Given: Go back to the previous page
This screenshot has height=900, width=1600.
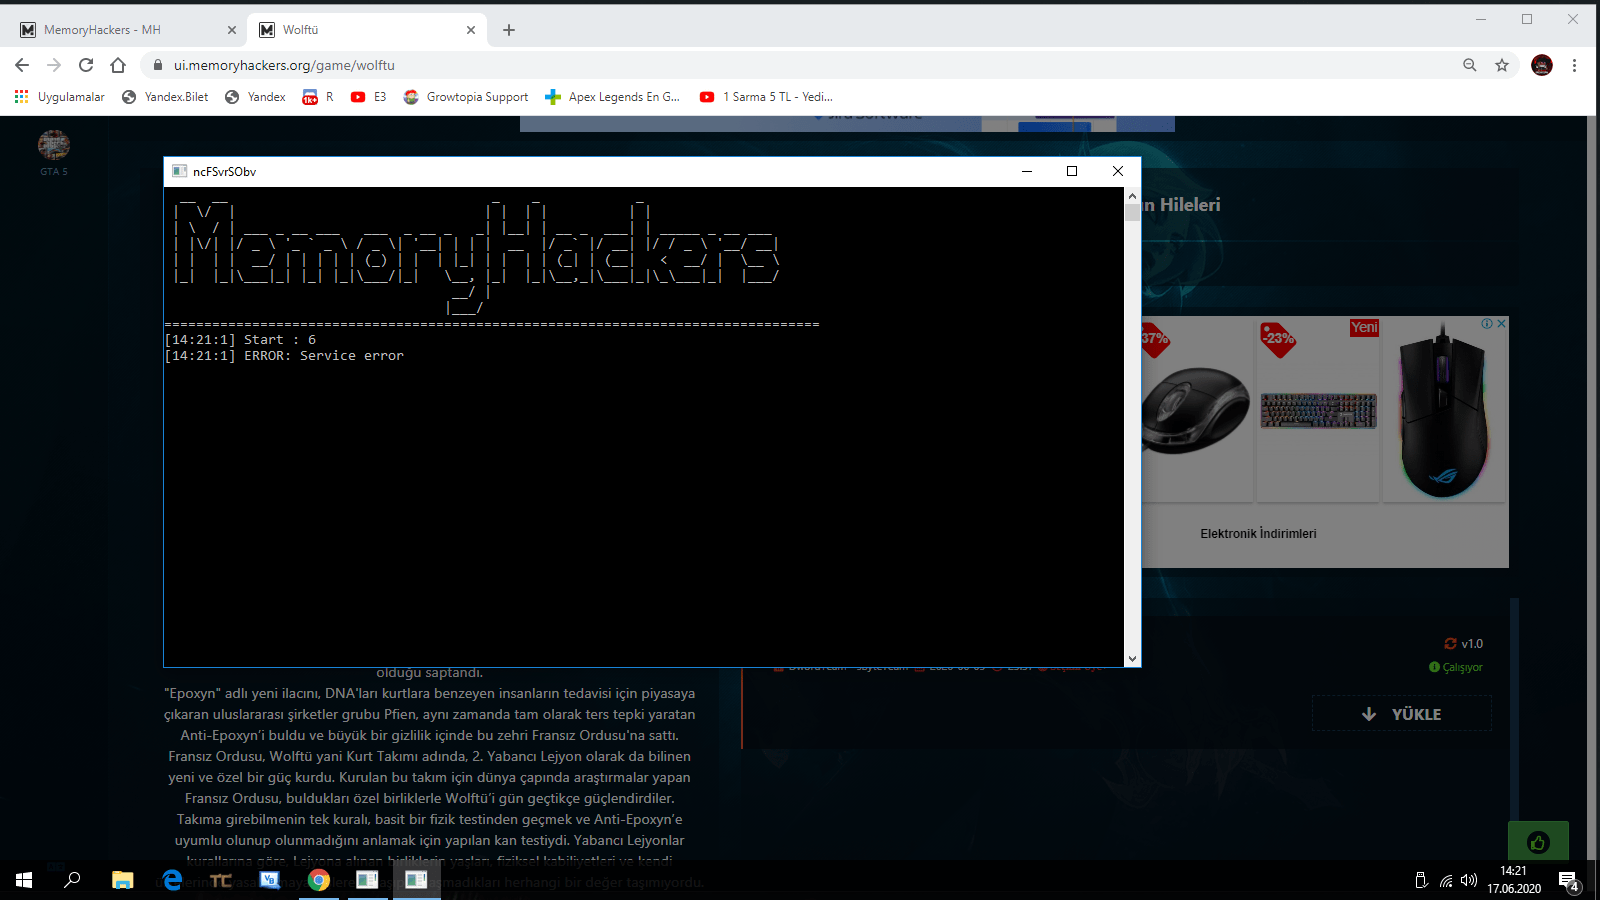Looking at the screenshot, I should click(x=22, y=65).
